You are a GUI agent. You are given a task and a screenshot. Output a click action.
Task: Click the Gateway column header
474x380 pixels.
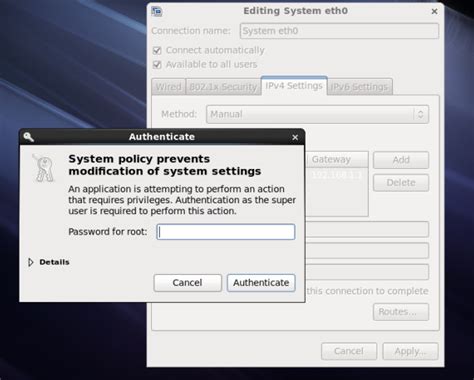click(336, 160)
